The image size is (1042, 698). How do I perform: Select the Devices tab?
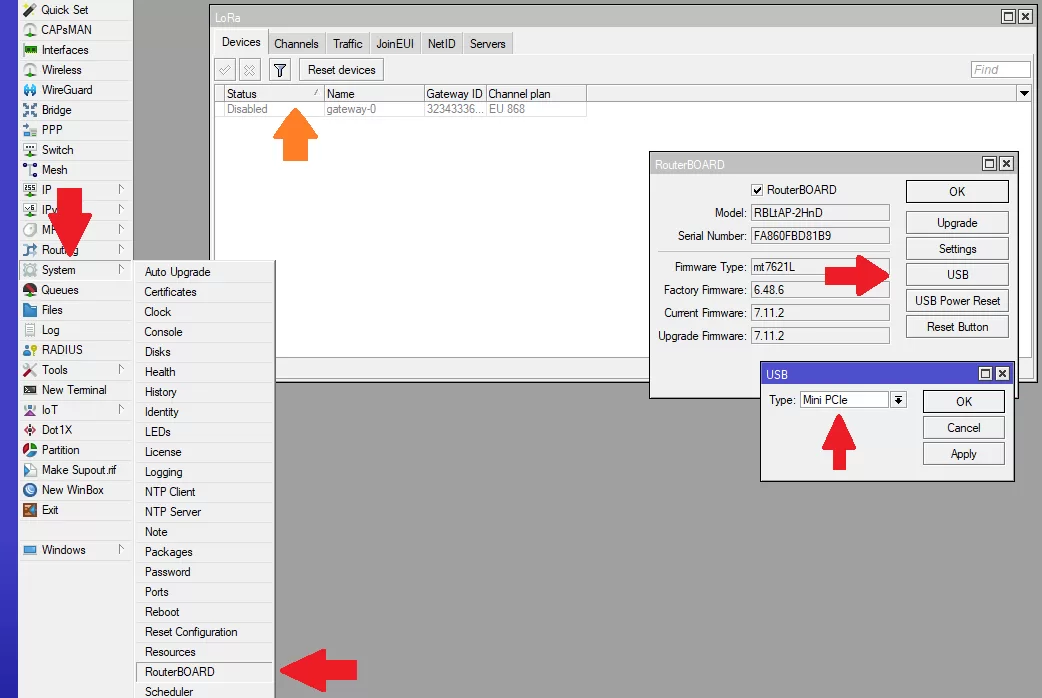tap(241, 43)
